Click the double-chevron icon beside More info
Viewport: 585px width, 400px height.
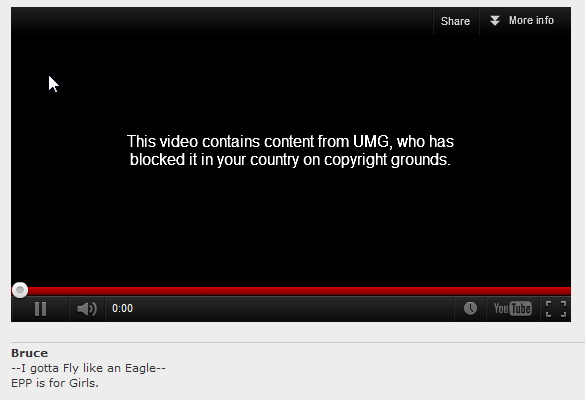(x=495, y=21)
